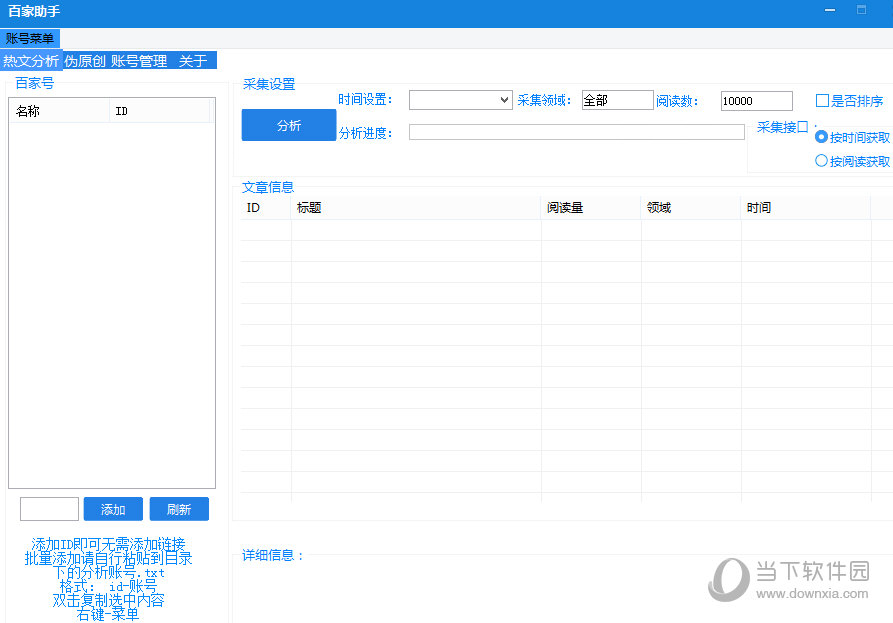
Task: Switch to the 热文分析 tab
Action: coord(31,61)
